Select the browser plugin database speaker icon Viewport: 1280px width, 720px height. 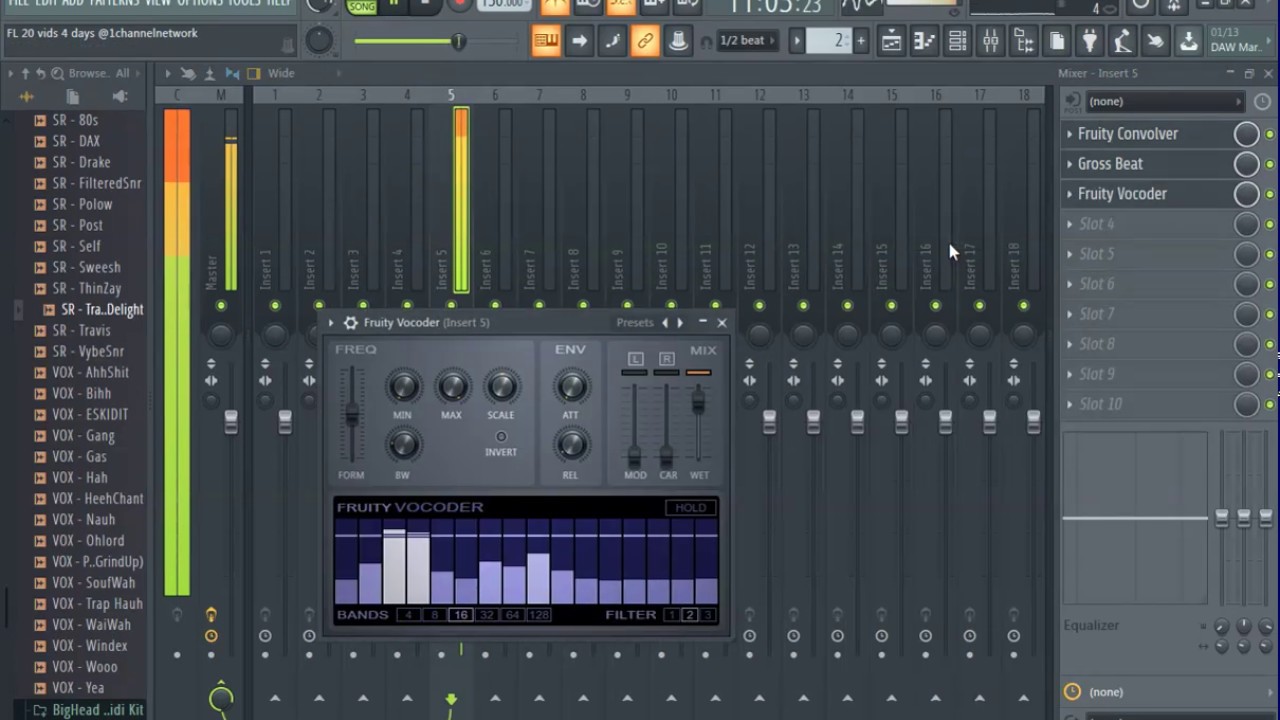tap(120, 96)
